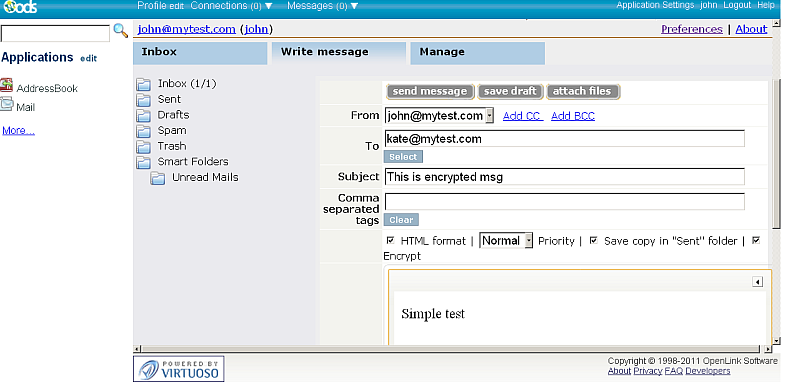The width and height of the screenshot is (793, 392).
Task: Open the footer FAQ link
Action: (674, 371)
